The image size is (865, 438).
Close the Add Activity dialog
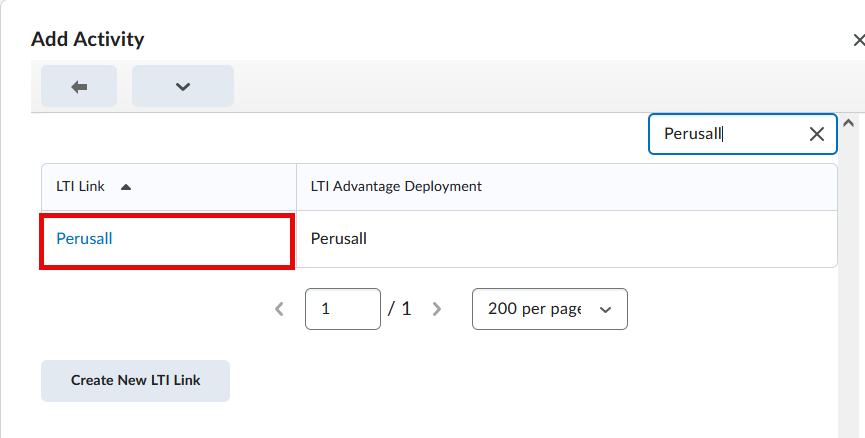857,40
